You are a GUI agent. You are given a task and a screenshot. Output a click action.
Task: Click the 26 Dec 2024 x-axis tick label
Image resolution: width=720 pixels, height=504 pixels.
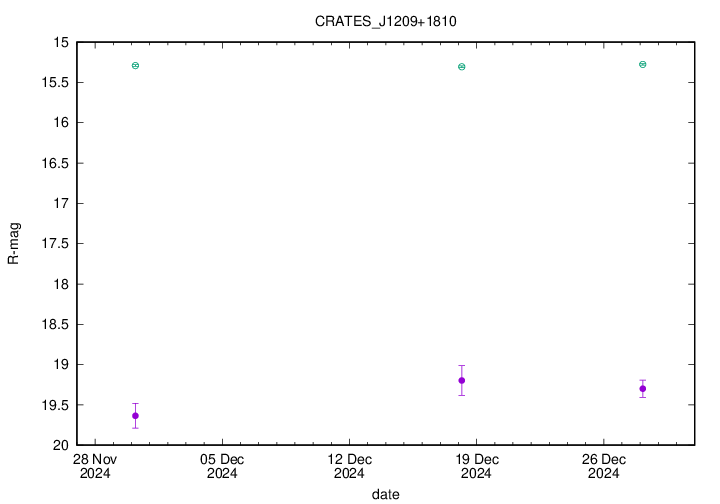tap(603, 466)
